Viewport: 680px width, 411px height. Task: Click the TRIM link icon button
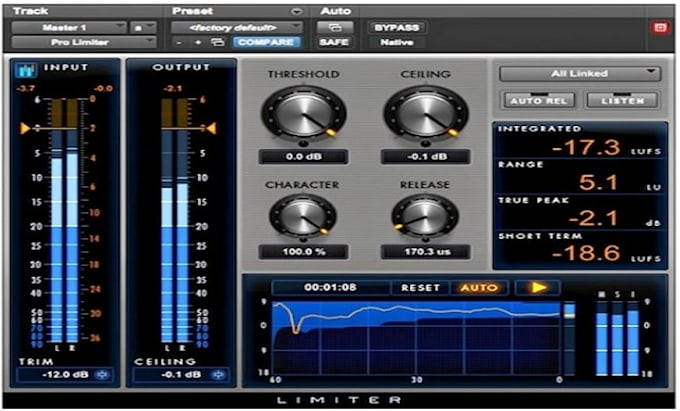[103, 375]
